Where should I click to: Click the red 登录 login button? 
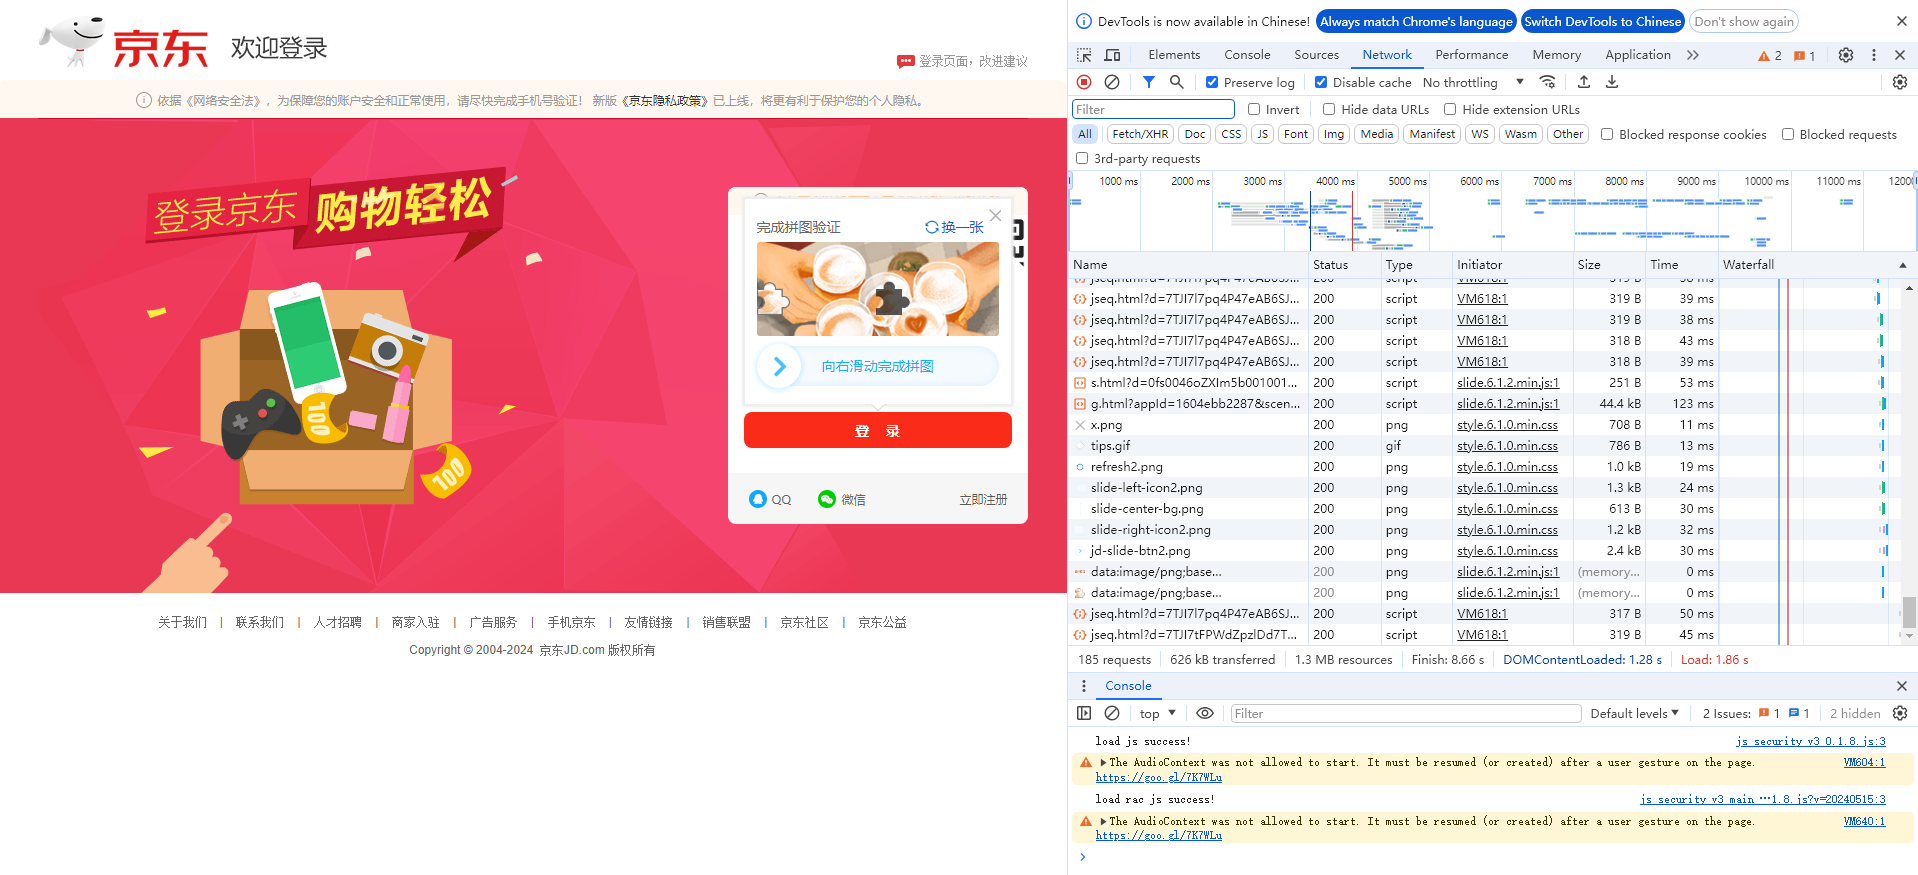click(x=877, y=431)
